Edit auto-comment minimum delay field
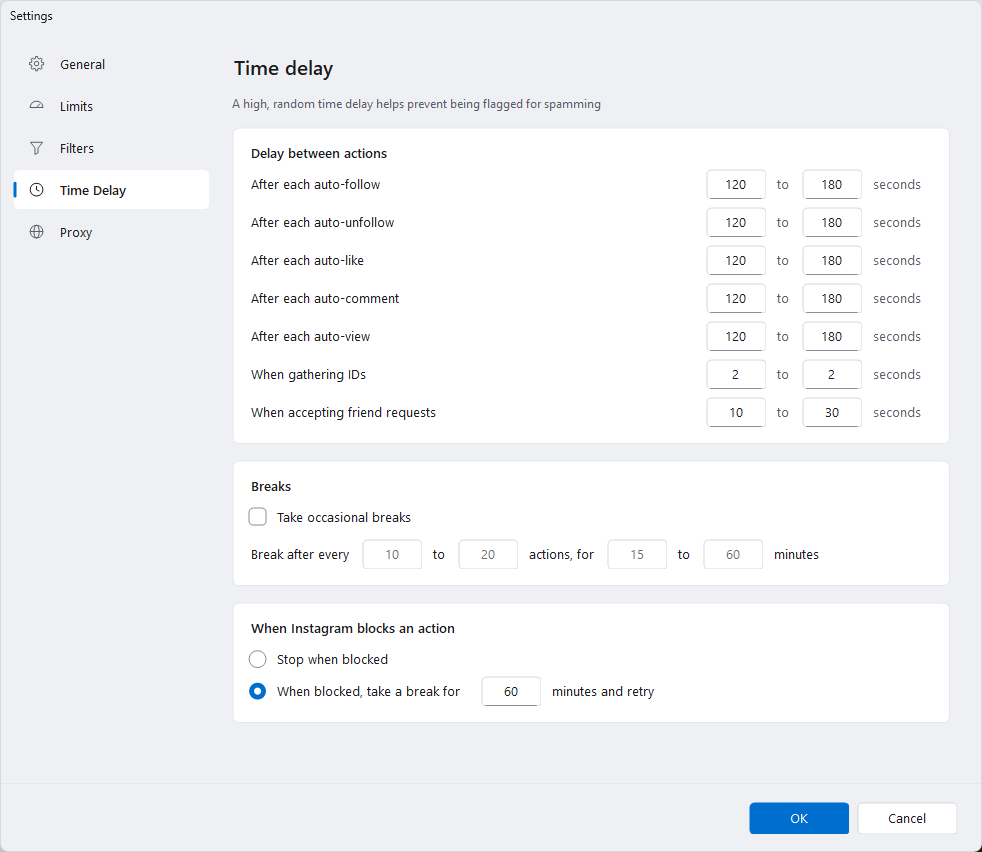 736,298
